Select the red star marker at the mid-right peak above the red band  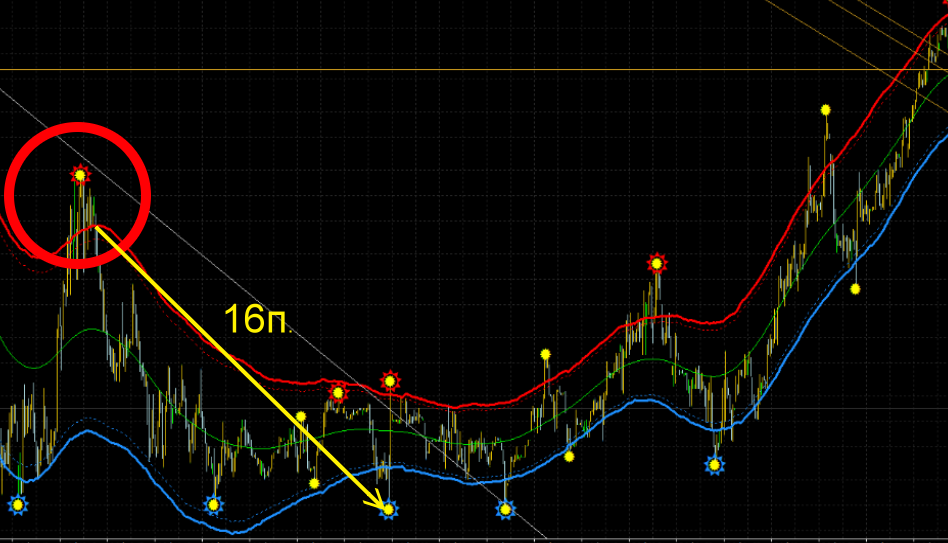point(657,264)
